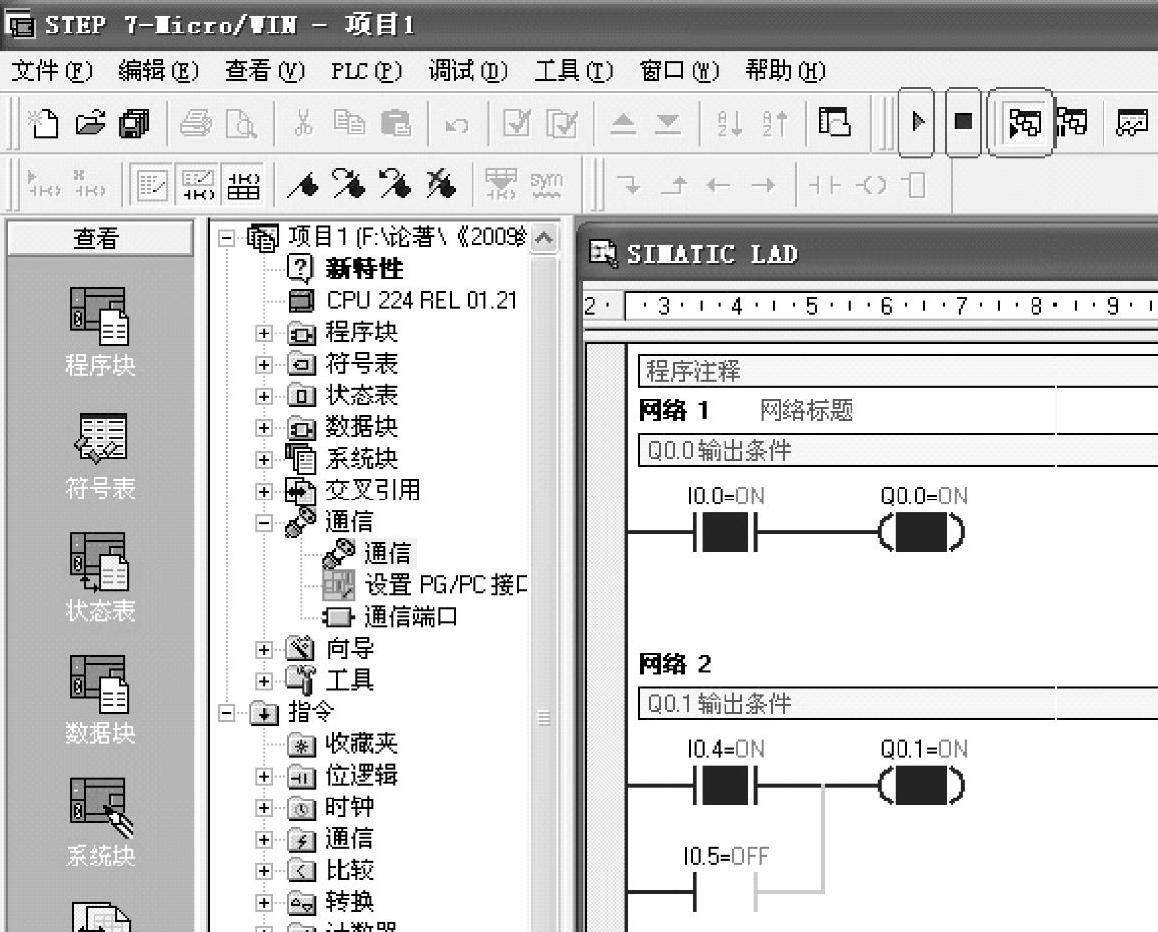
Task: Click the Undo arrow icon
Action: [456, 125]
